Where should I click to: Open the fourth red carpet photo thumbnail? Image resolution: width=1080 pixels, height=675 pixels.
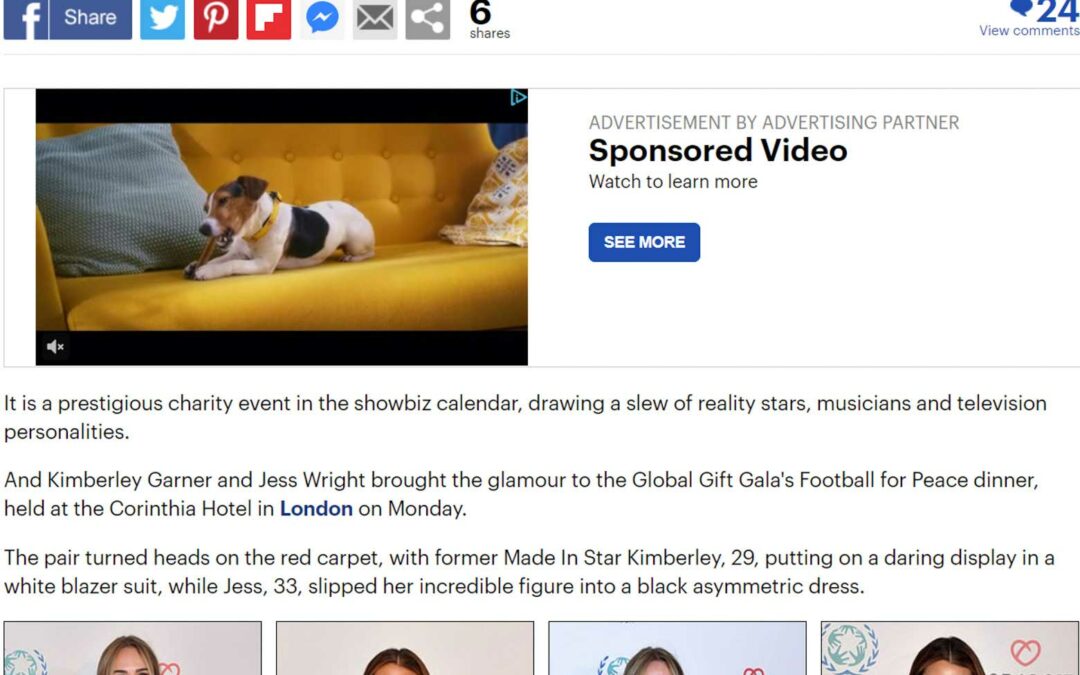pyautogui.click(x=950, y=648)
